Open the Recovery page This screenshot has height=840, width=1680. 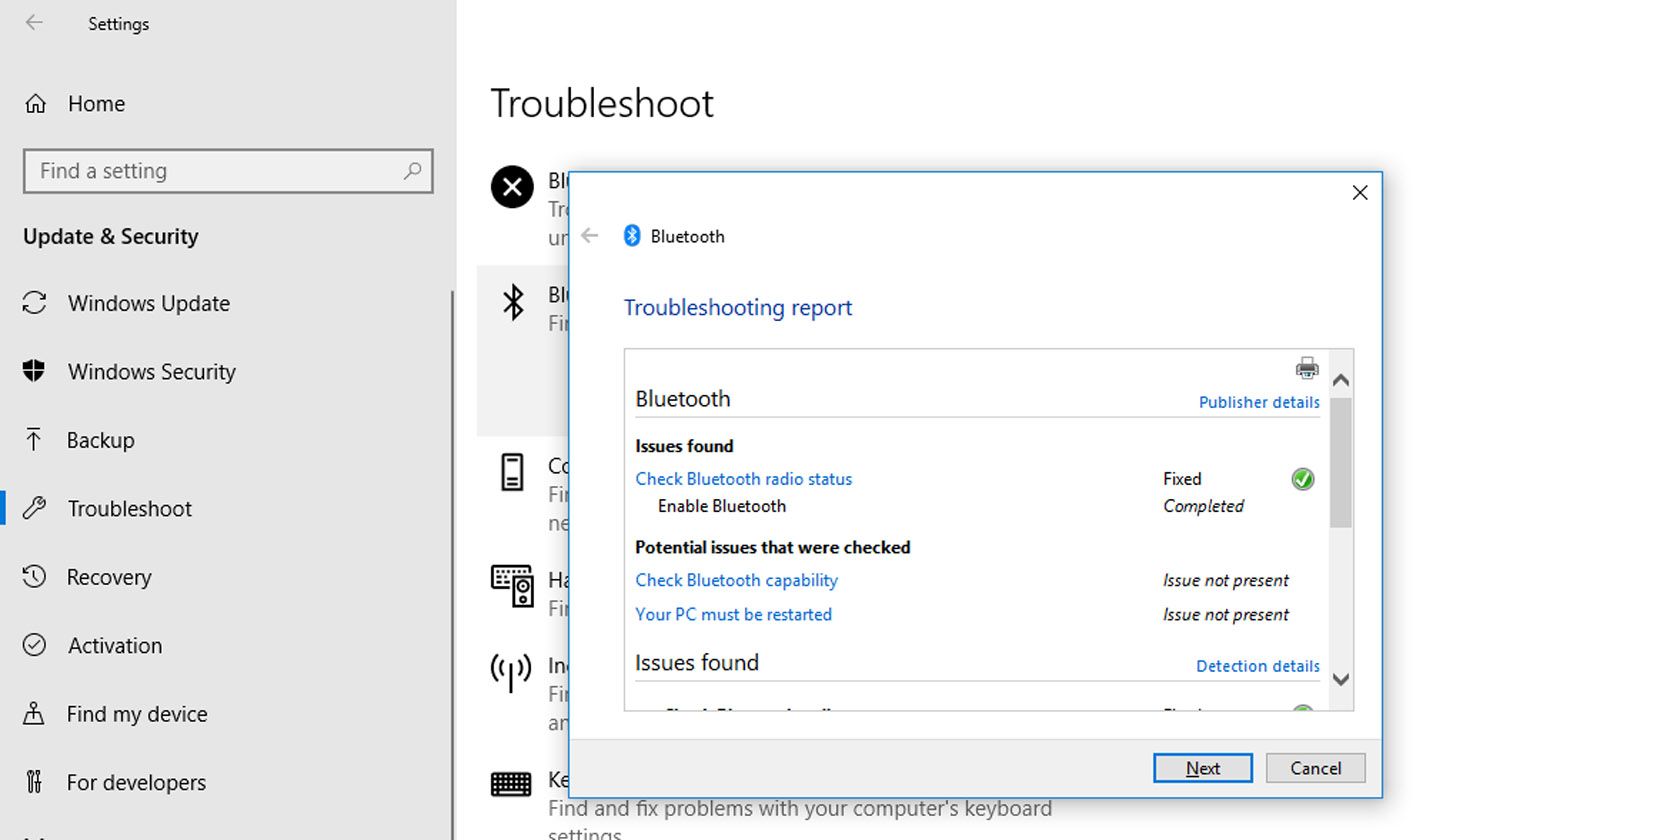tap(109, 577)
